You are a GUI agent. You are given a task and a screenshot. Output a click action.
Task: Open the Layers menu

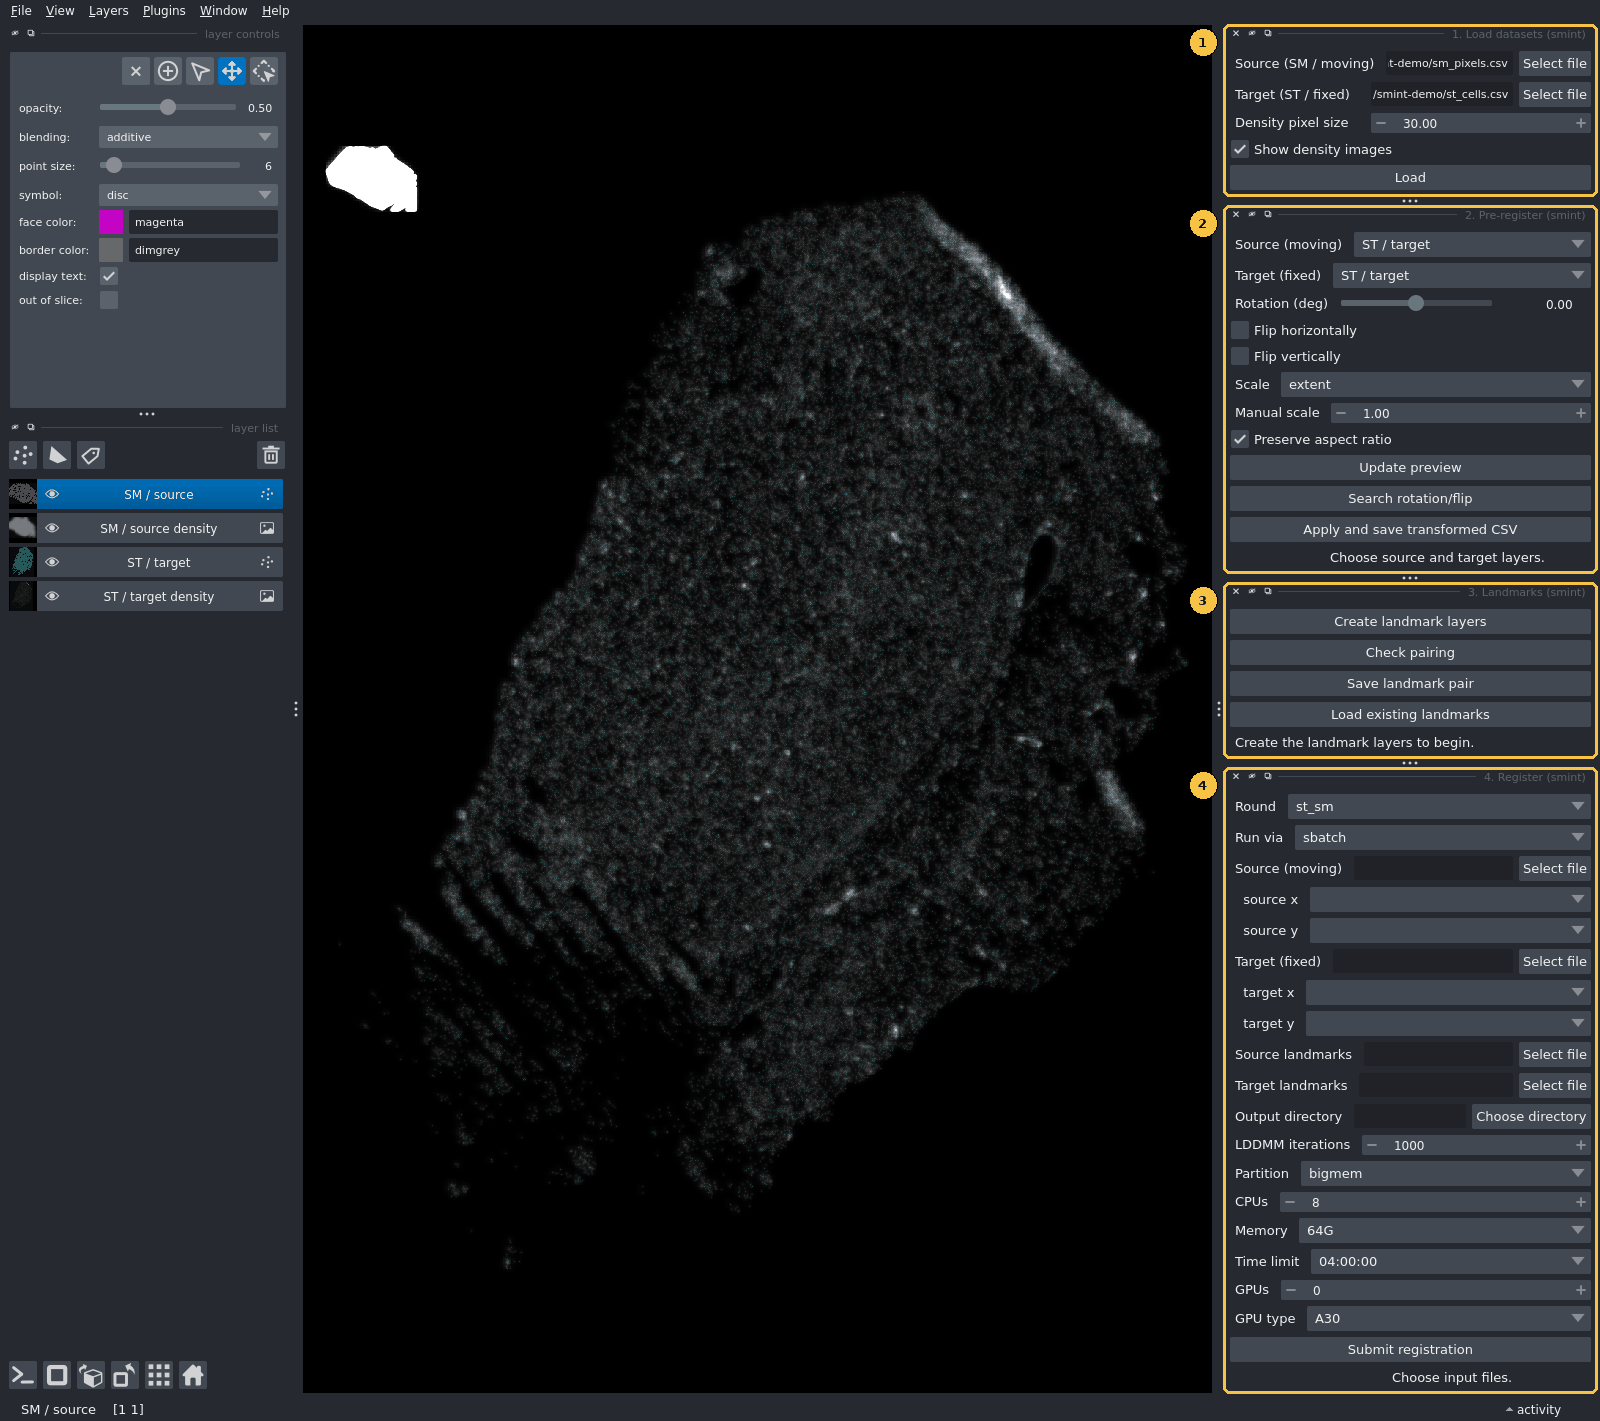click(108, 11)
